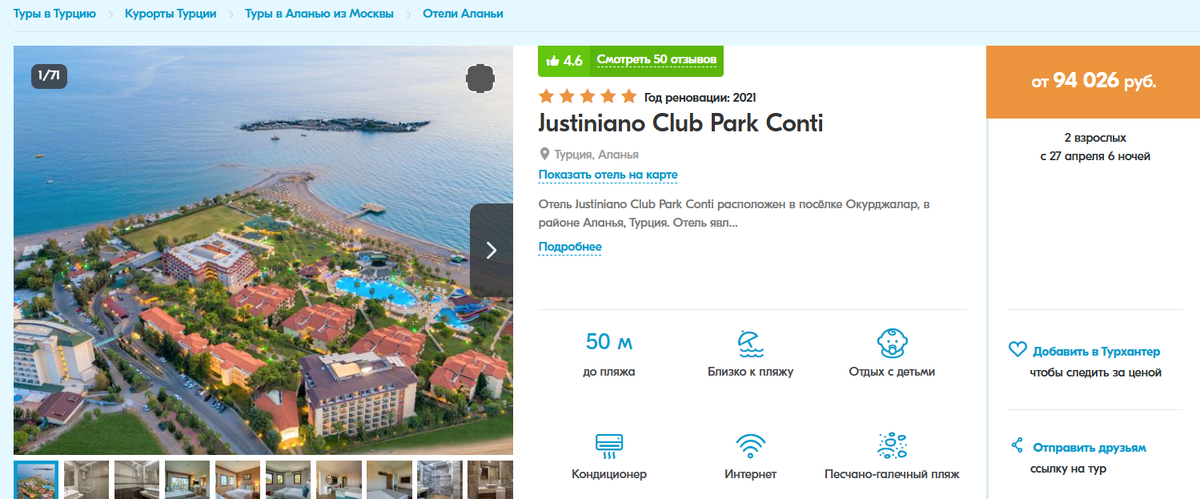
Task: Go to next photo with the arrow
Action: pyautogui.click(x=491, y=250)
